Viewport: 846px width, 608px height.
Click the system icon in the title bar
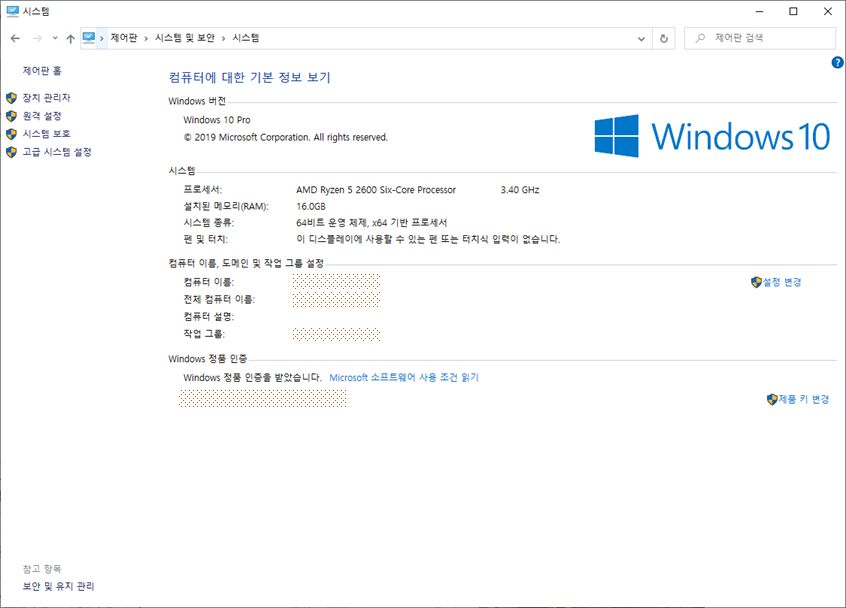tap(12, 11)
